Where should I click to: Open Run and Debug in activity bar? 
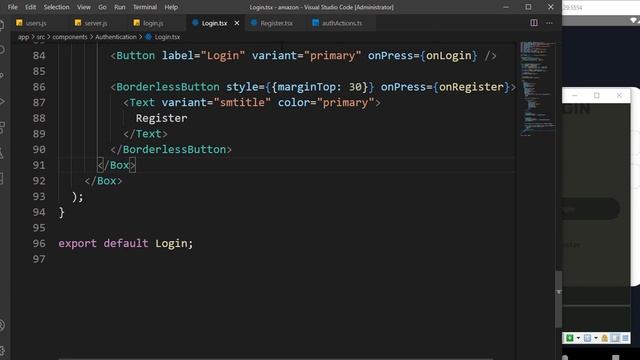(2, 101)
